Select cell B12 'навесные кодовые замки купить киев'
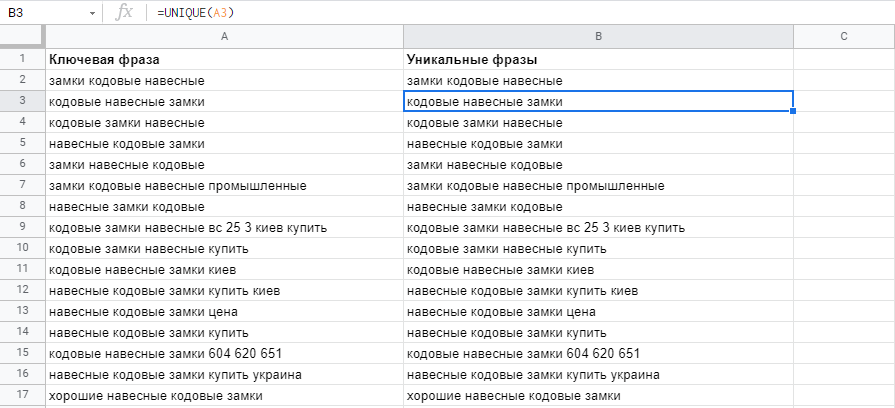The width and height of the screenshot is (895, 408). click(598, 290)
